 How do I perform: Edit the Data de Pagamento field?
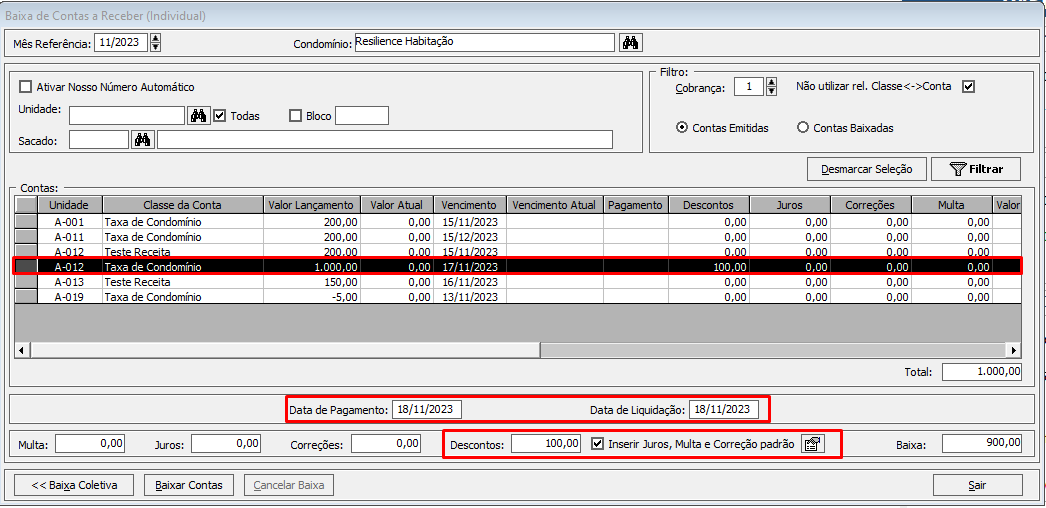coord(427,409)
